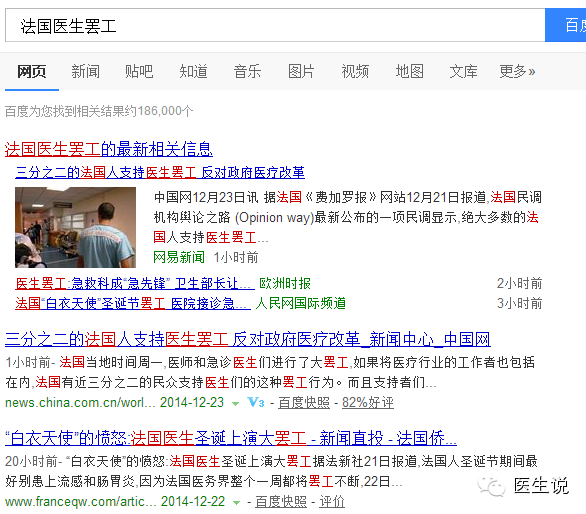
Task: Click the blue V3 verification badge
Action: coord(256,403)
